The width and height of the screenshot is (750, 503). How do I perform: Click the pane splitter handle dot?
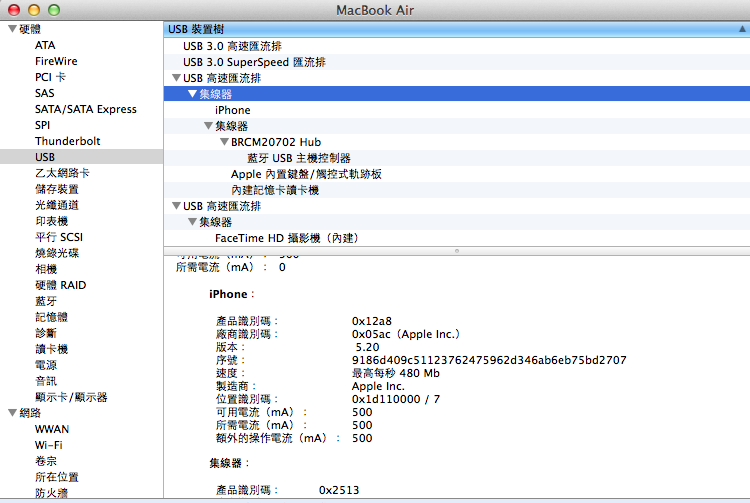tap(457, 251)
